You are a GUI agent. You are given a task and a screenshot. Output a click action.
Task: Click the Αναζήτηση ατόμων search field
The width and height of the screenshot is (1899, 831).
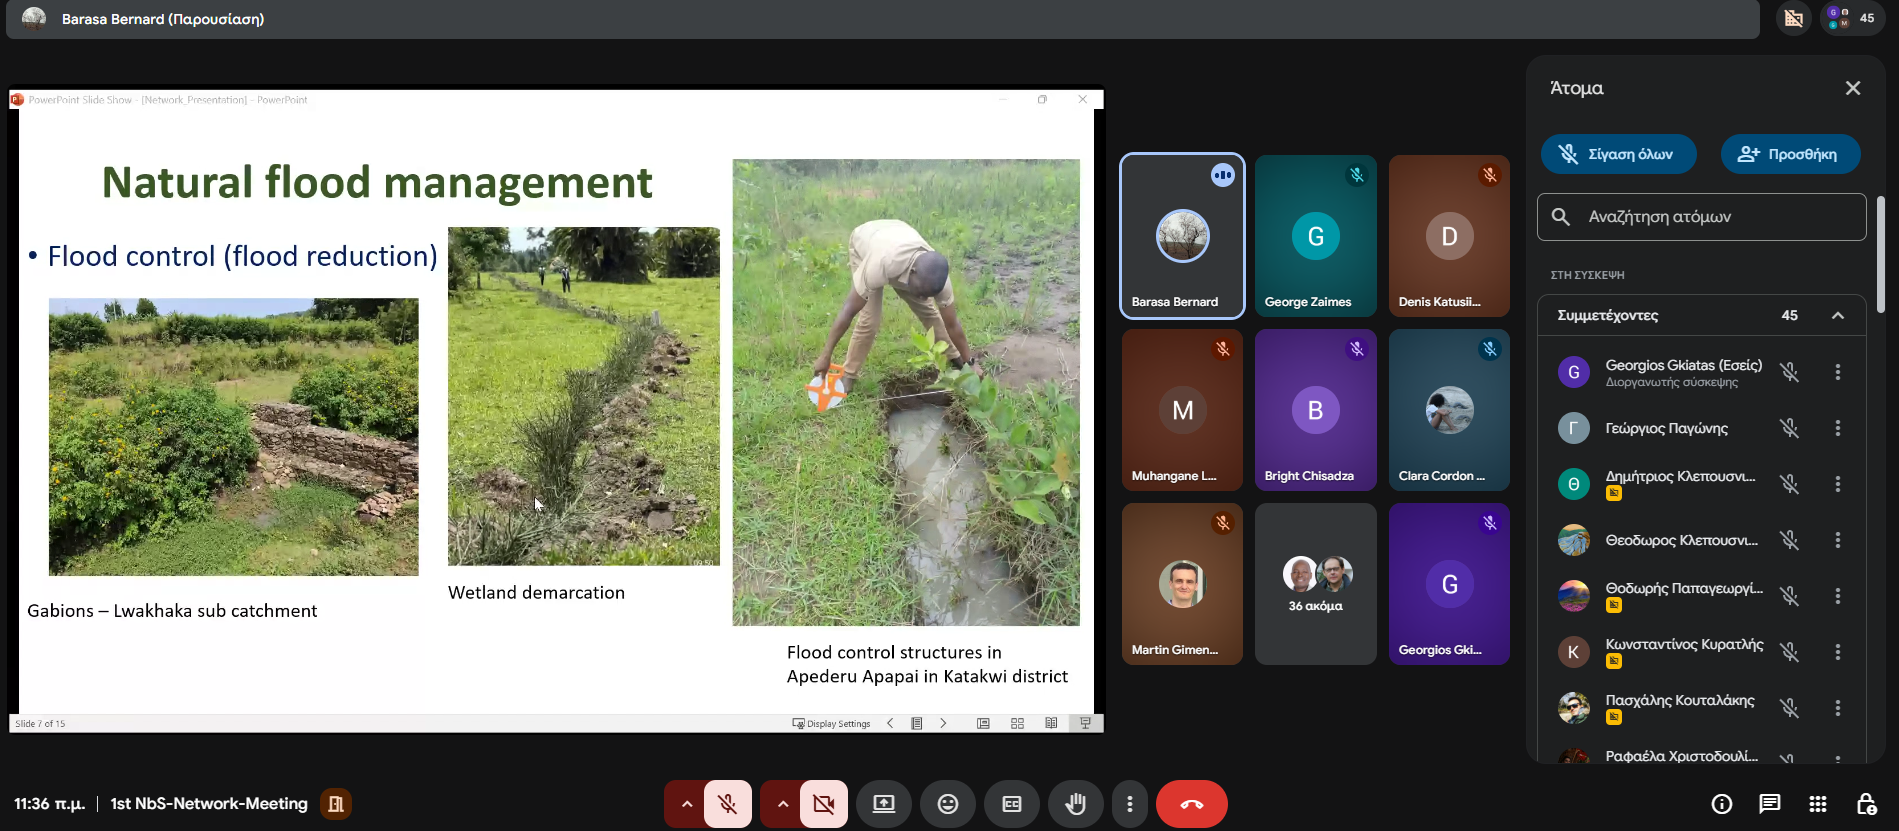tap(1715, 217)
